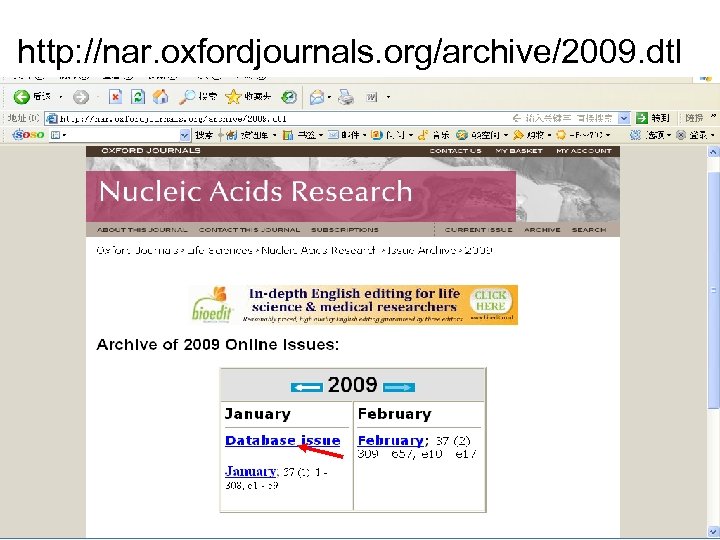Open Favorites with yellow star icon
Screen dimensions: 720x540
pos(233,97)
